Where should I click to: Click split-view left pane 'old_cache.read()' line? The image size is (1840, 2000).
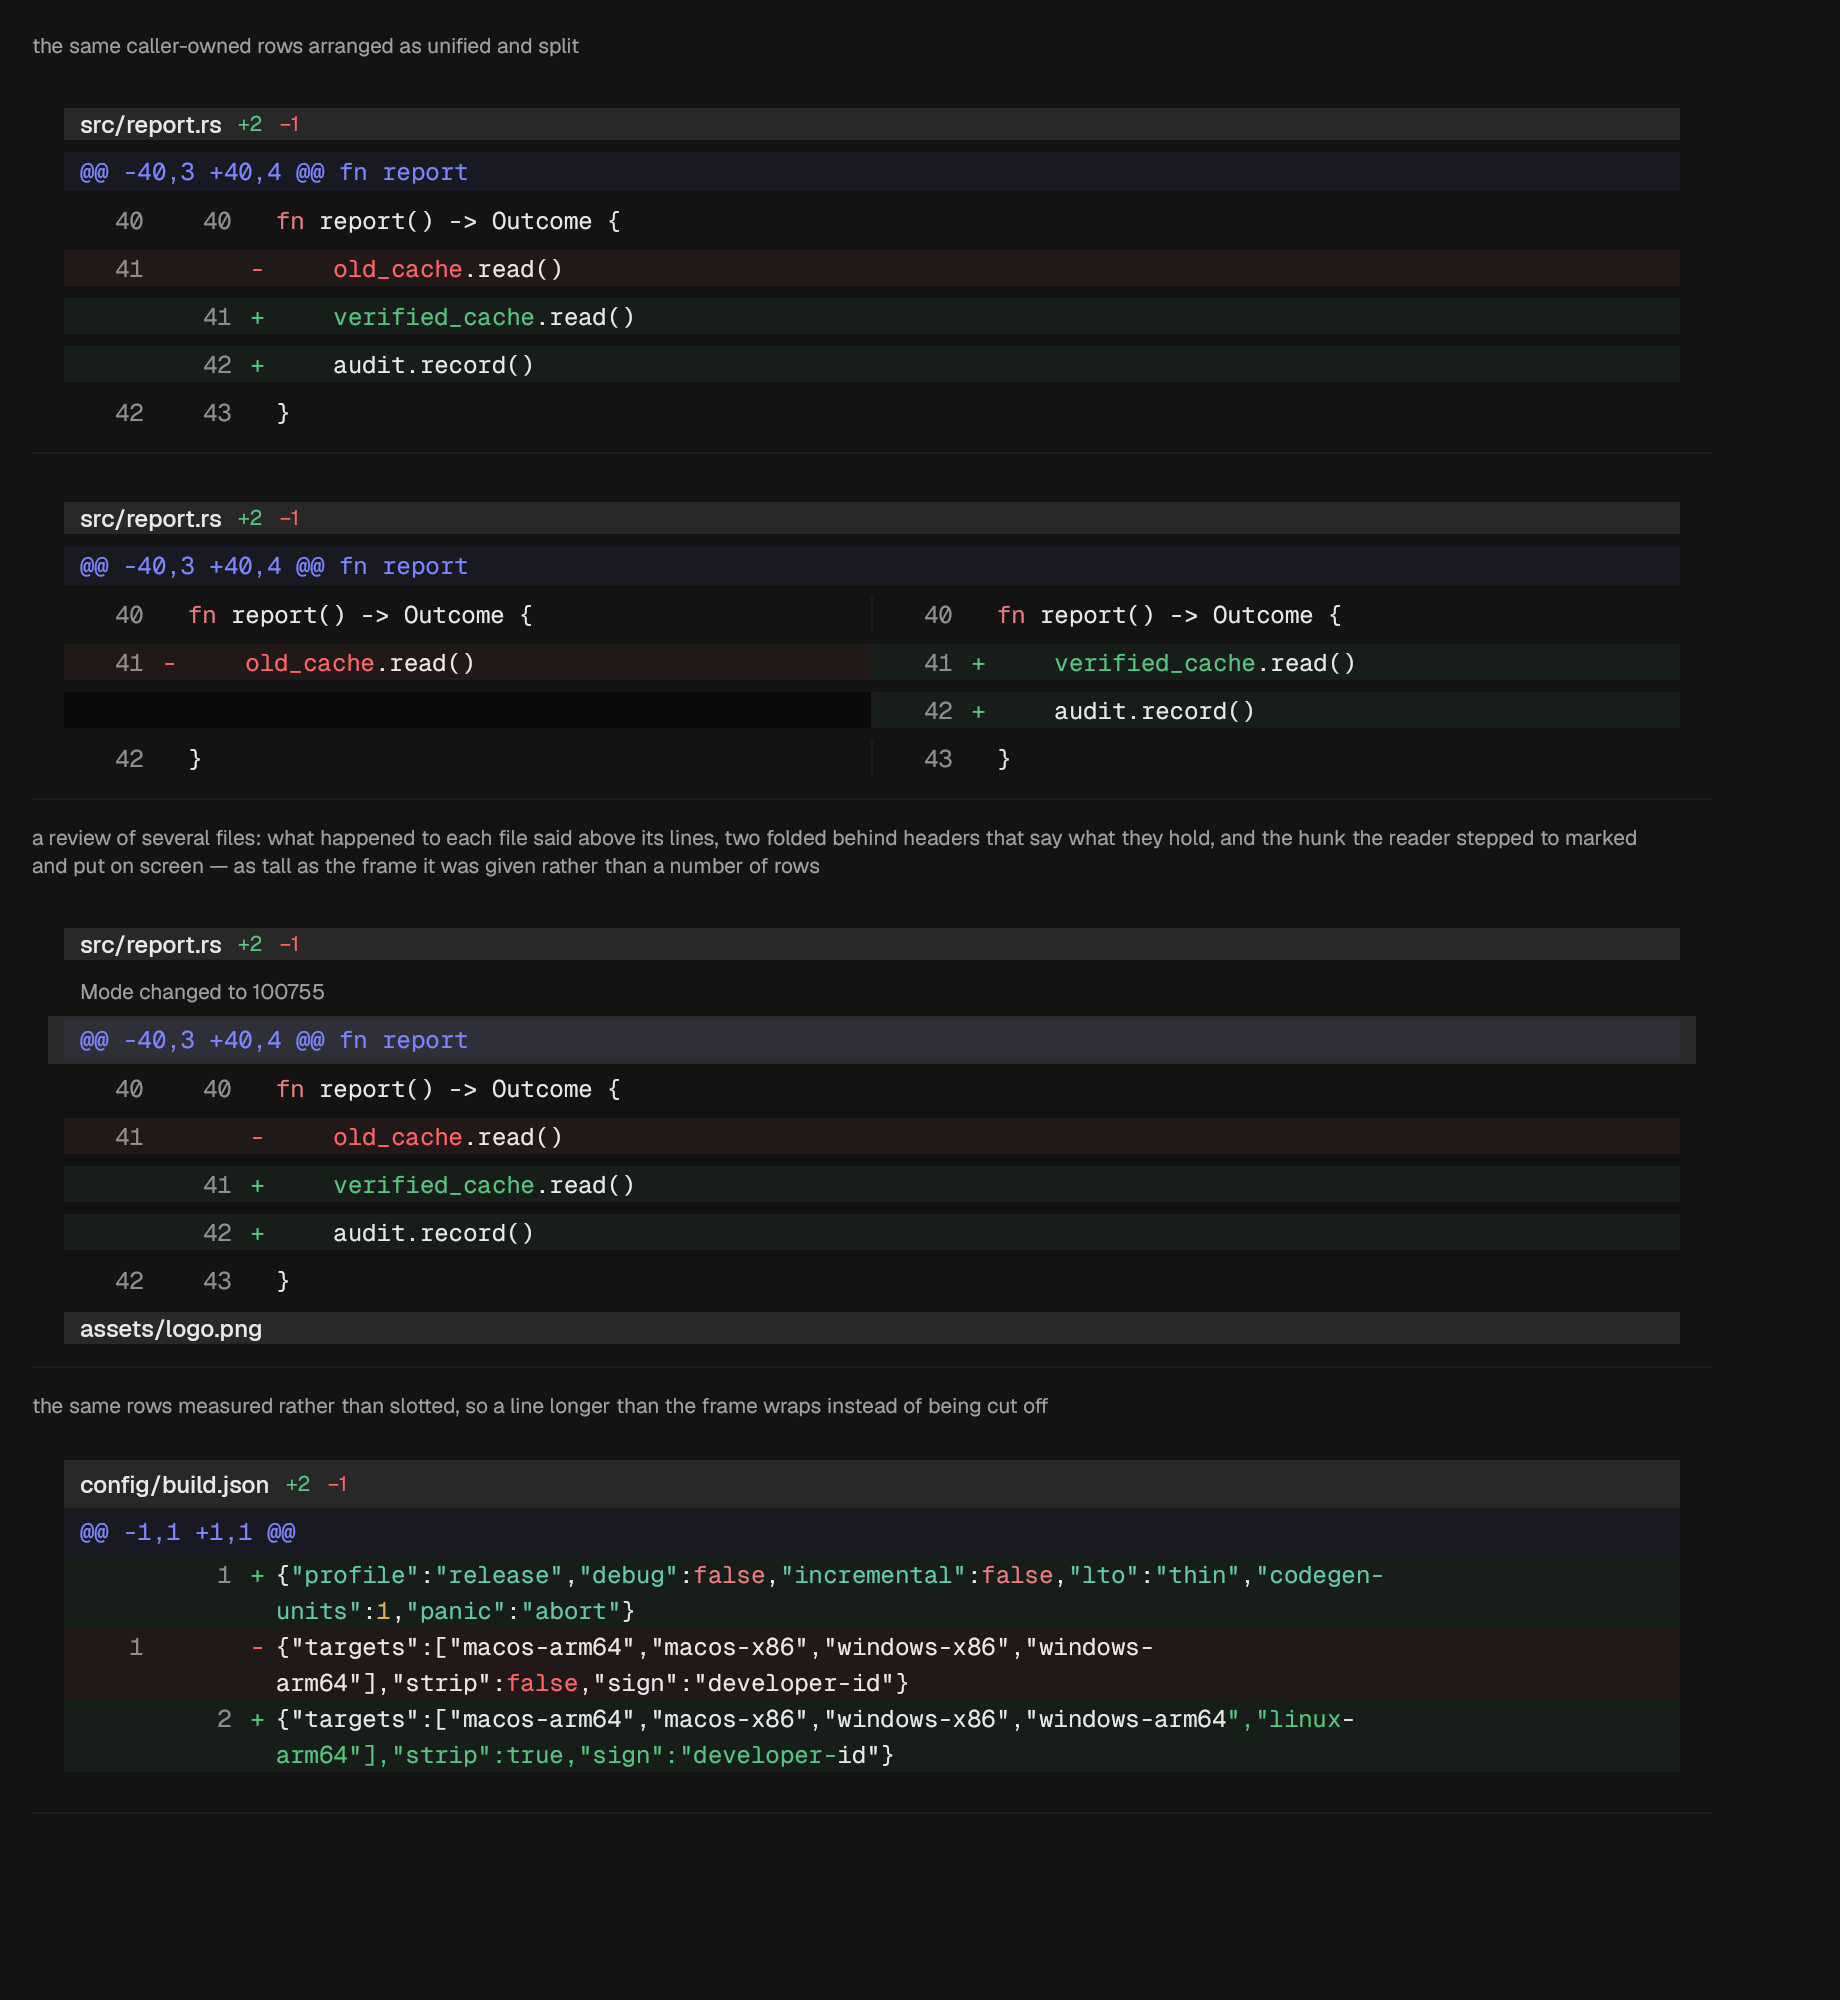(x=467, y=662)
